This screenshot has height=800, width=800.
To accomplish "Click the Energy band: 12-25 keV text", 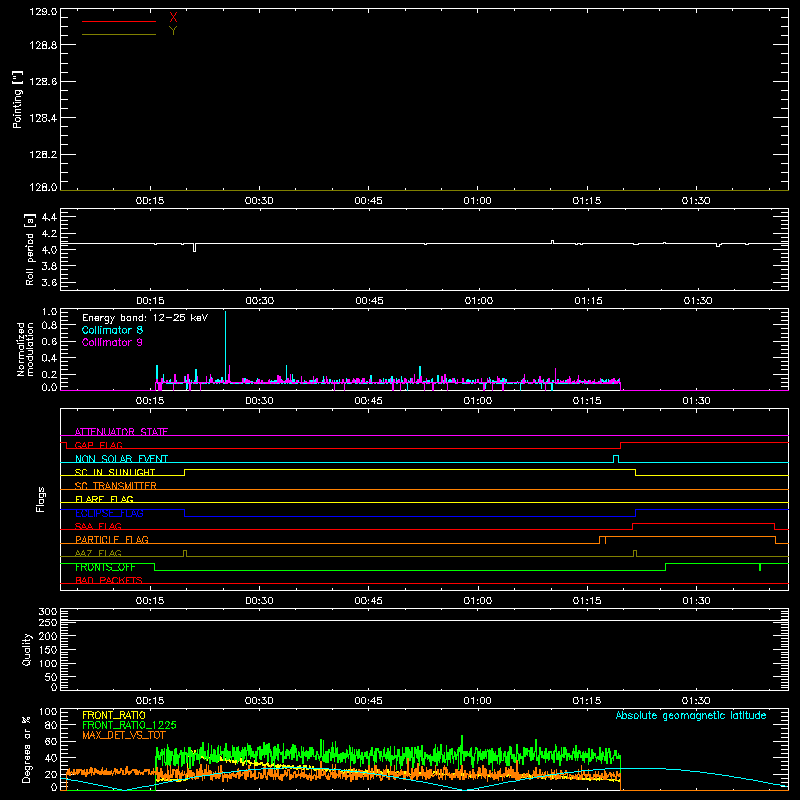I will [145, 318].
